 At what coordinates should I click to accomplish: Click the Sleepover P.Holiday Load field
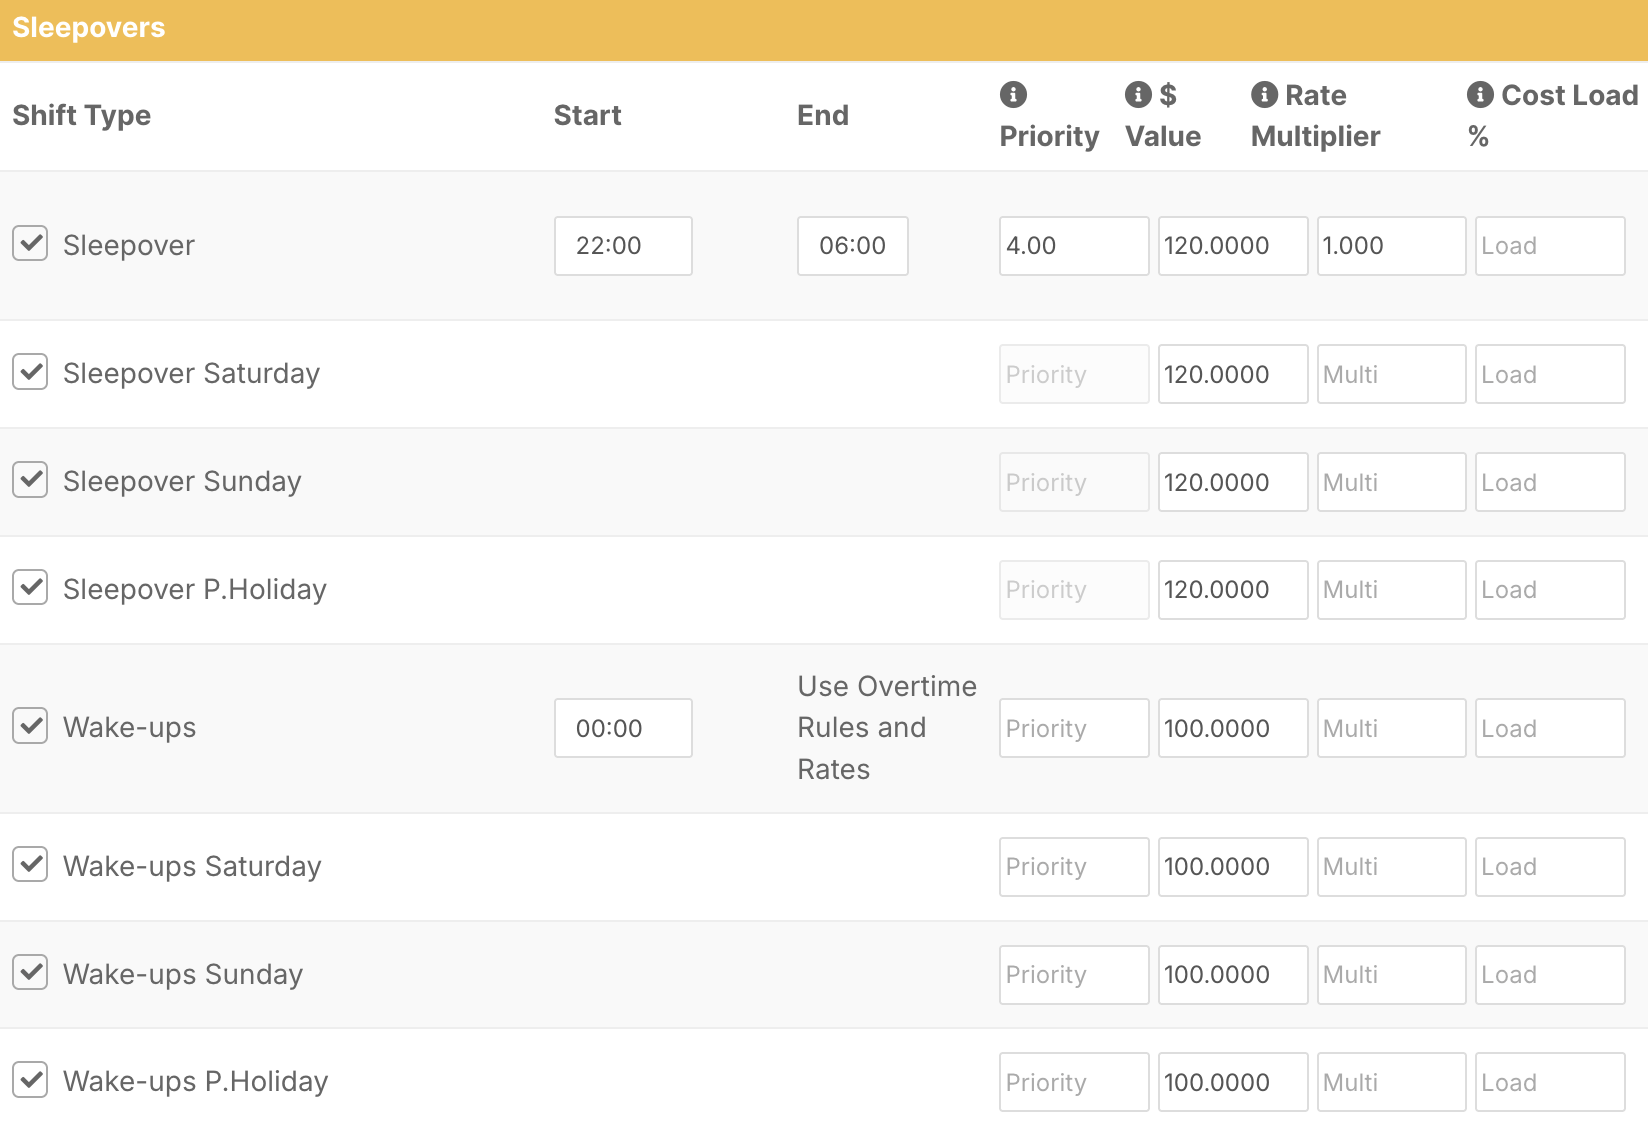pos(1550,590)
